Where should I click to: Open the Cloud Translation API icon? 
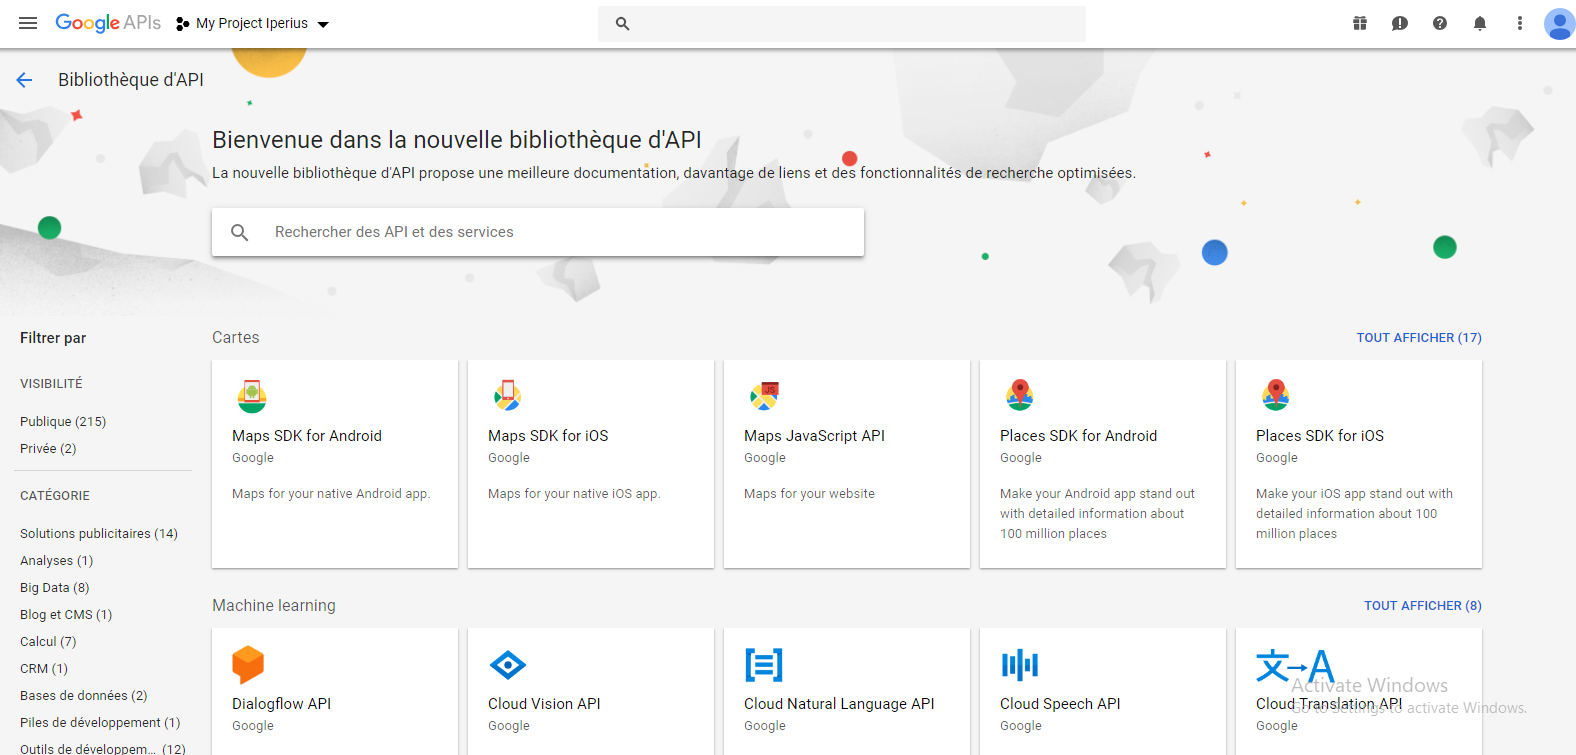pos(1295,666)
